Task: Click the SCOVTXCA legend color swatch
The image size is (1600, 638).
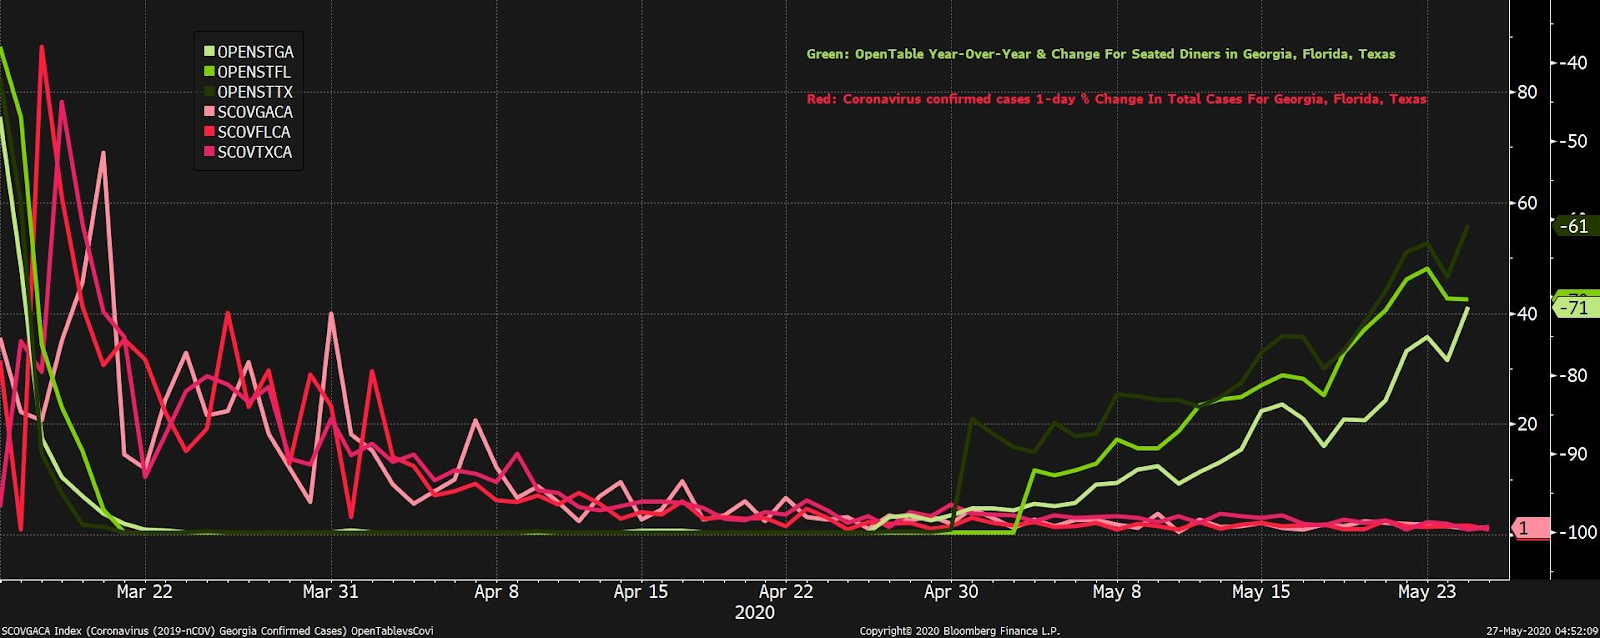Action: [x=210, y=152]
